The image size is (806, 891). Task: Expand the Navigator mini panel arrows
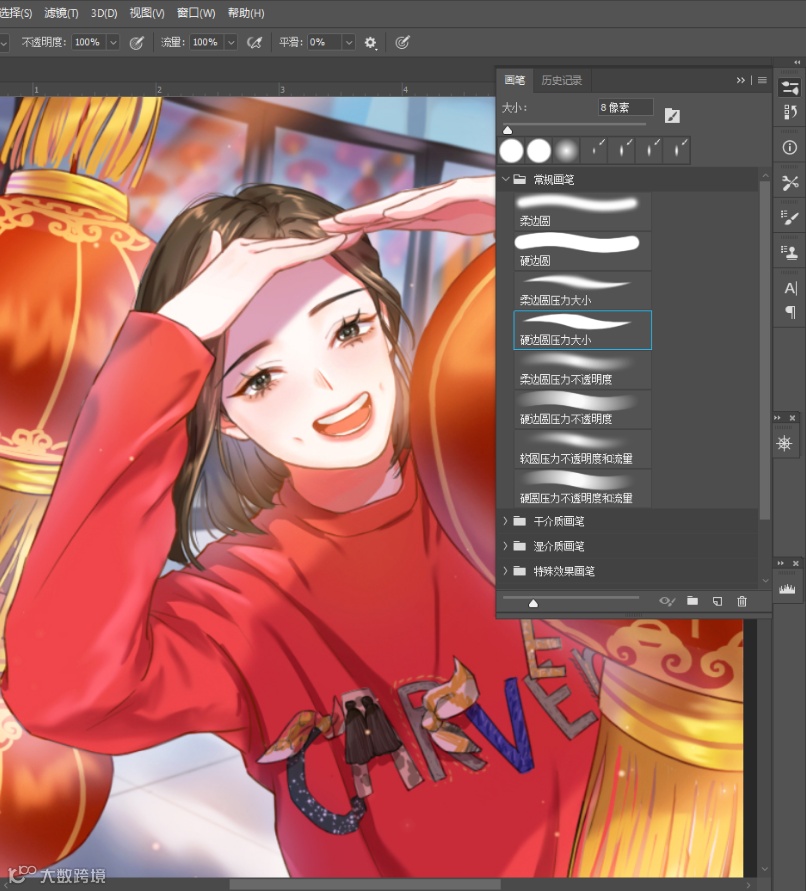click(778, 418)
